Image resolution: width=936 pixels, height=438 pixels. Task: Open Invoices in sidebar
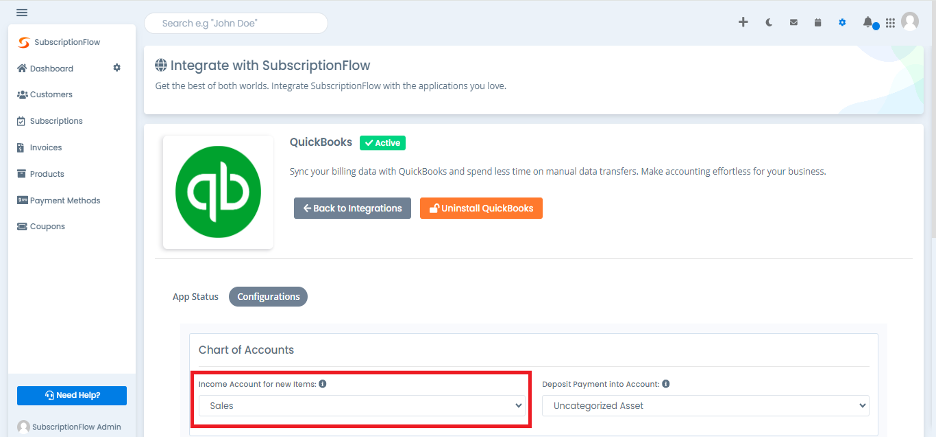coord(39,147)
